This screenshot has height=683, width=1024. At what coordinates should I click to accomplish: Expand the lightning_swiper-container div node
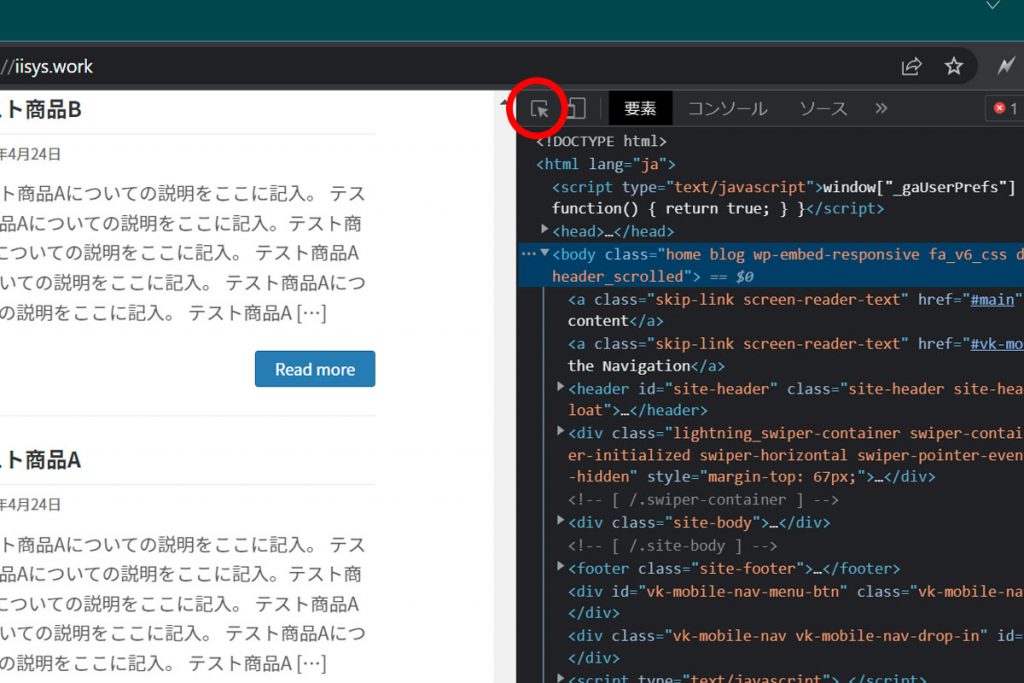(560, 431)
